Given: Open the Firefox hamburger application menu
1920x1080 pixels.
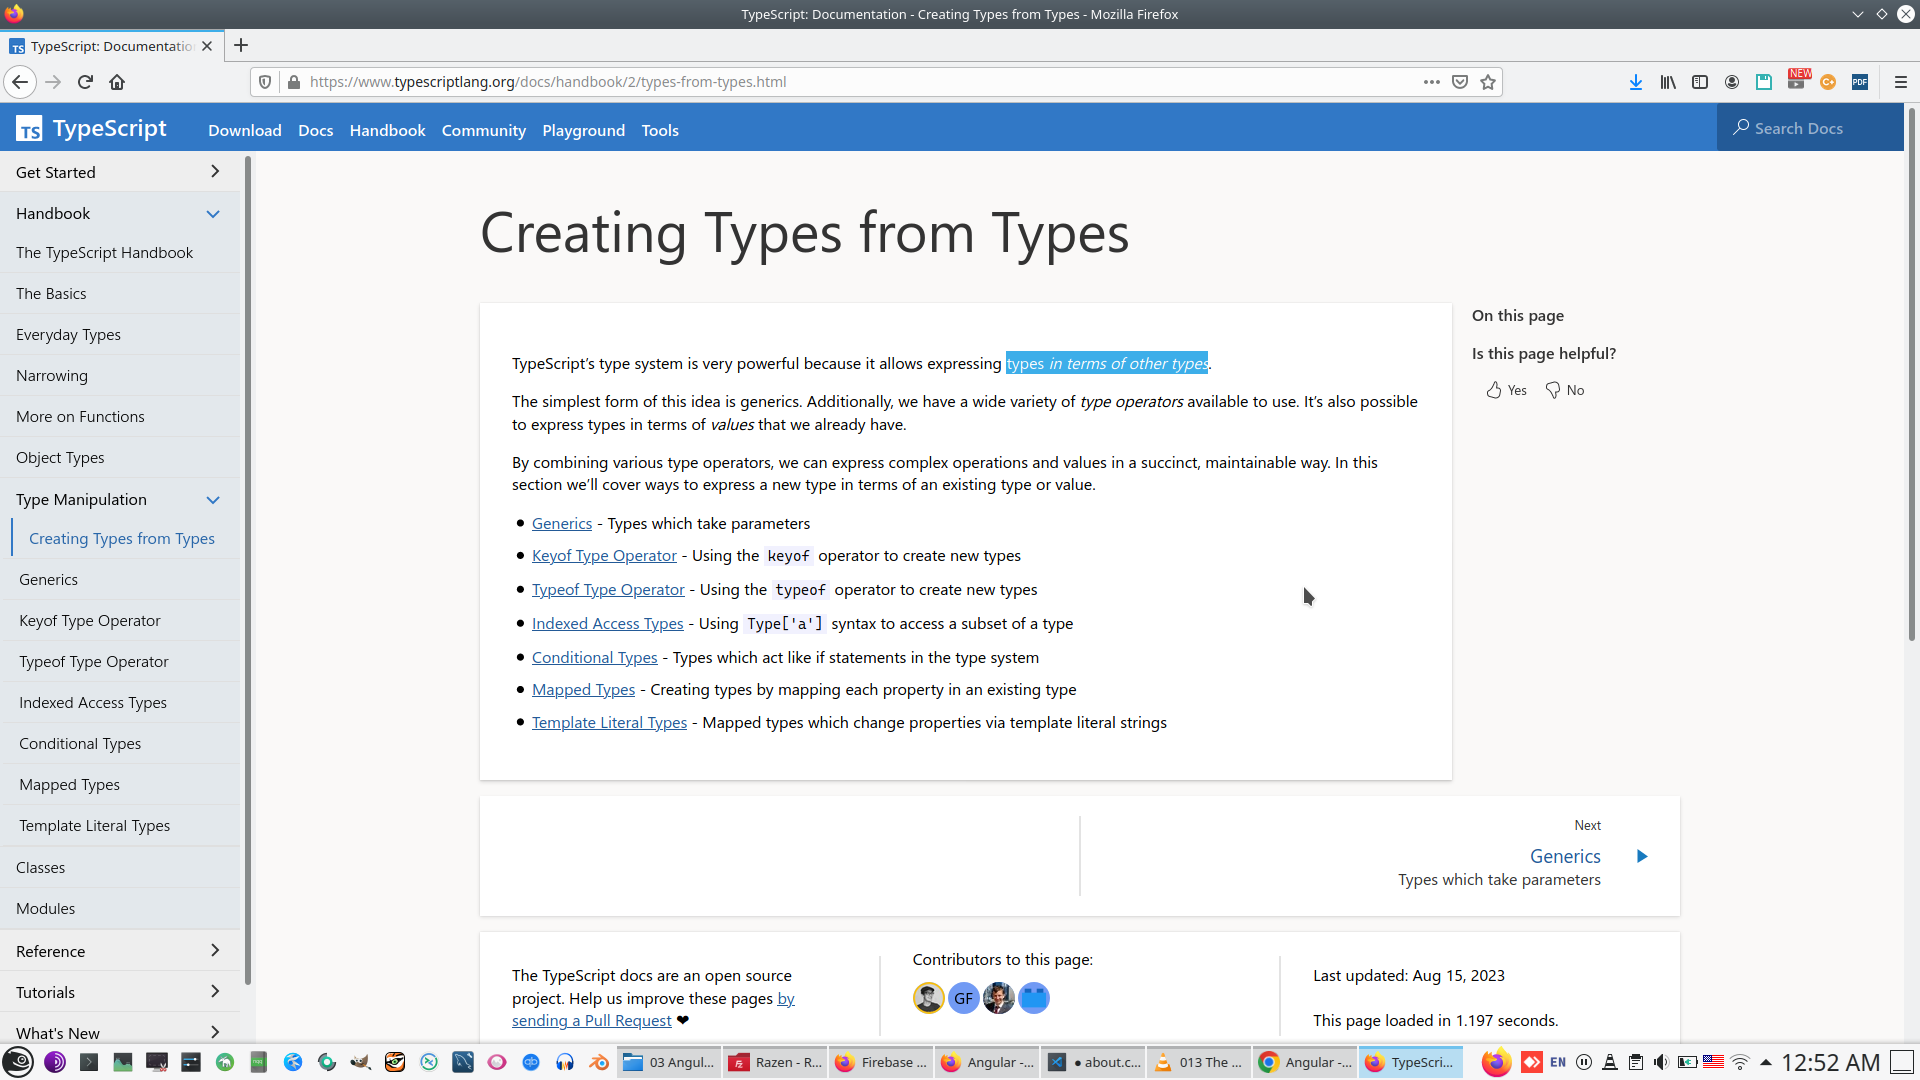Looking at the screenshot, I should point(1901,82).
